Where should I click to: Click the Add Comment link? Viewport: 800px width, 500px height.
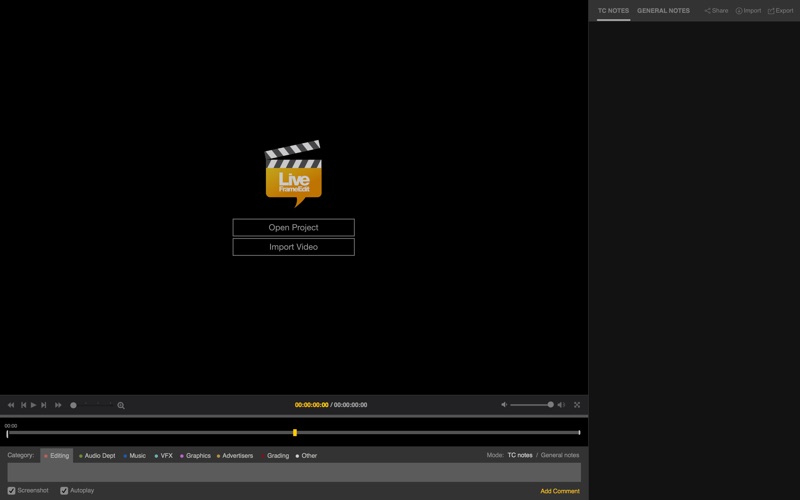(x=560, y=491)
